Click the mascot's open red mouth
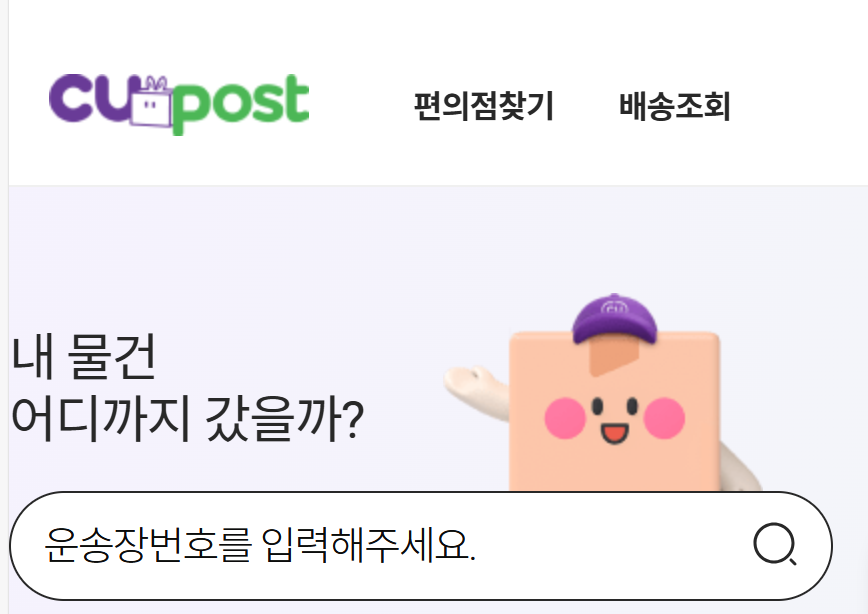 click(x=614, y=433)
